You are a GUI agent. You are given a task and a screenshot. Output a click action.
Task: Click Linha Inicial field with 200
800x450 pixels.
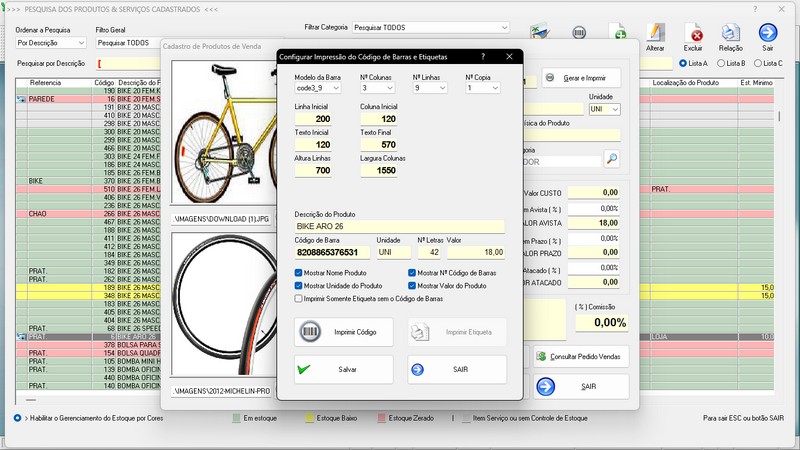pyautogui.click(x=313, y=119)
